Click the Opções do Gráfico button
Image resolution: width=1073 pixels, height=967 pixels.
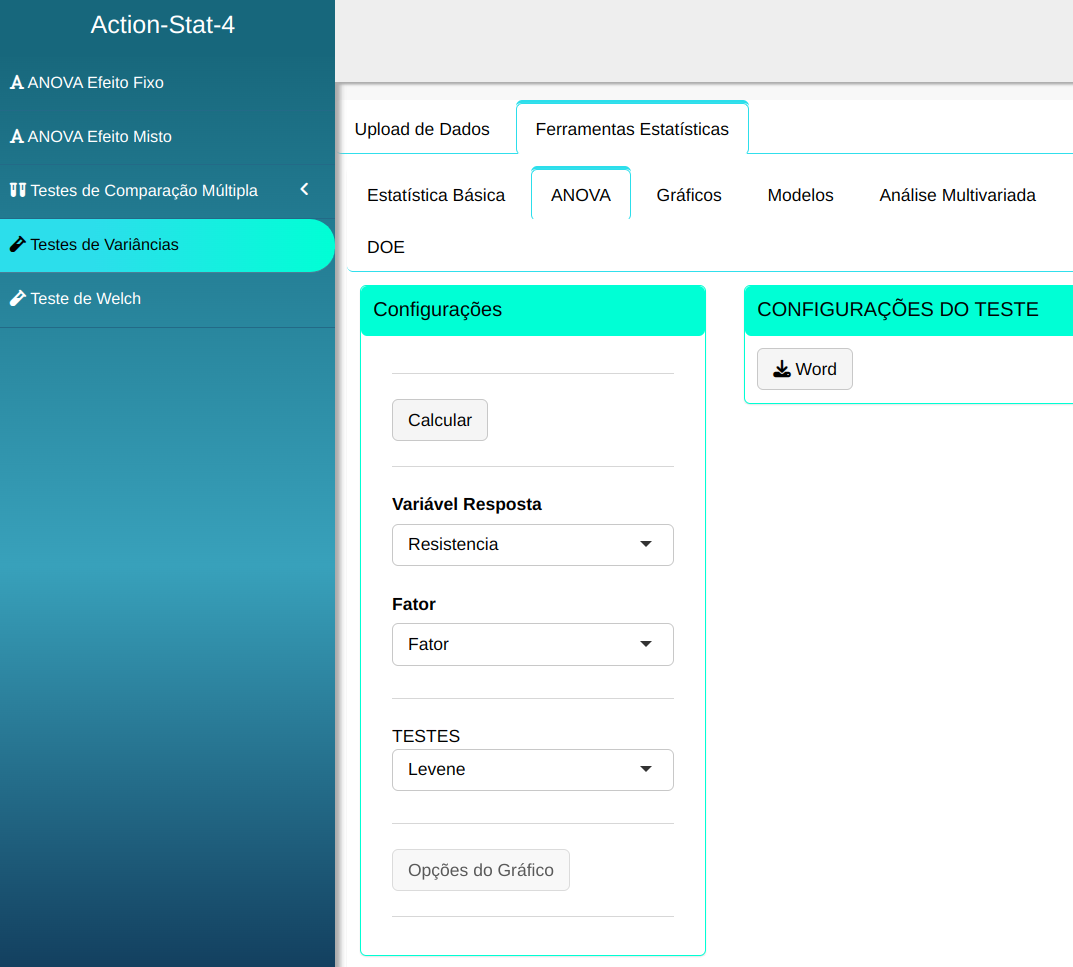pyautogui.click(x=481, y=870)
